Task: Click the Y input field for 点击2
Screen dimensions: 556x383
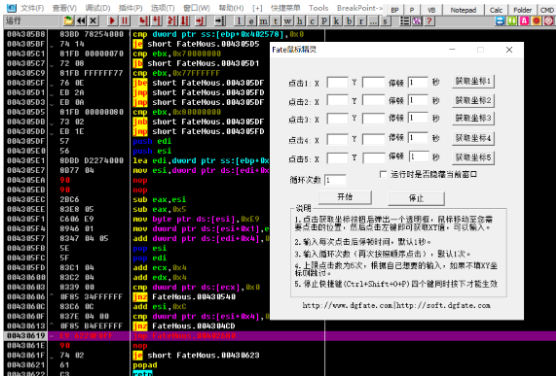Action: coord(373,100)
